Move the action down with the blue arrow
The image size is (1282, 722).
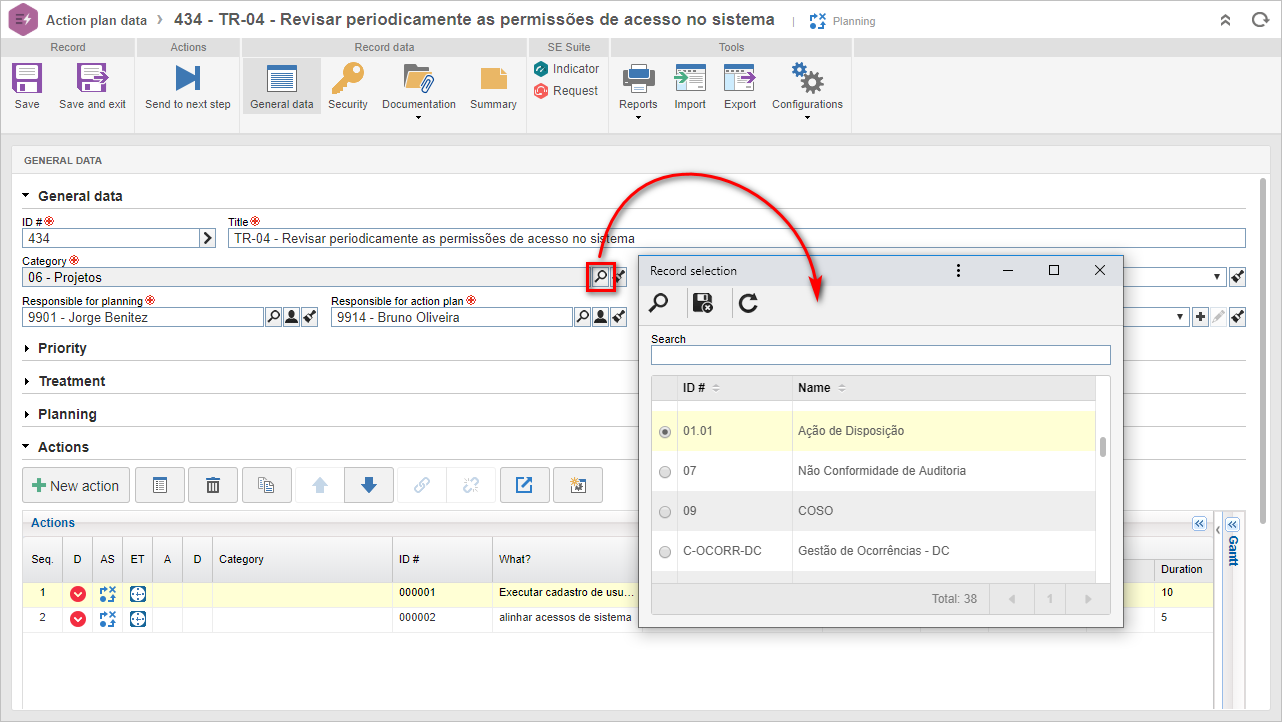[x=369, y=485]
